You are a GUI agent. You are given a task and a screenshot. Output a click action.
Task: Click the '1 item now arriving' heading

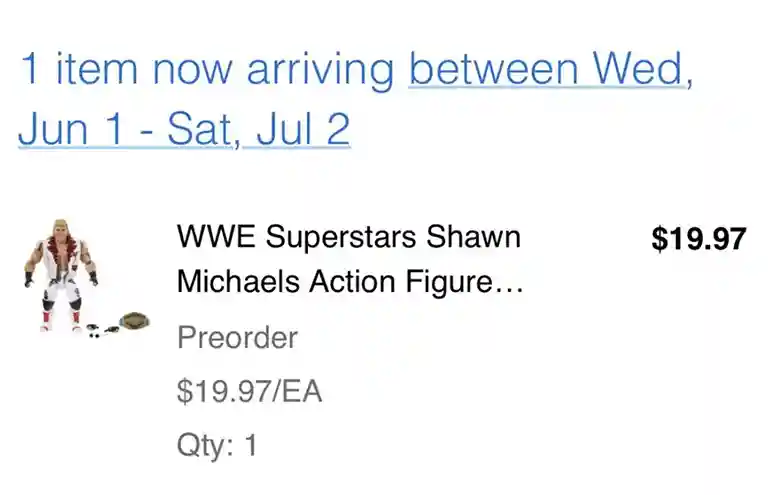click(x=208, y=69)
